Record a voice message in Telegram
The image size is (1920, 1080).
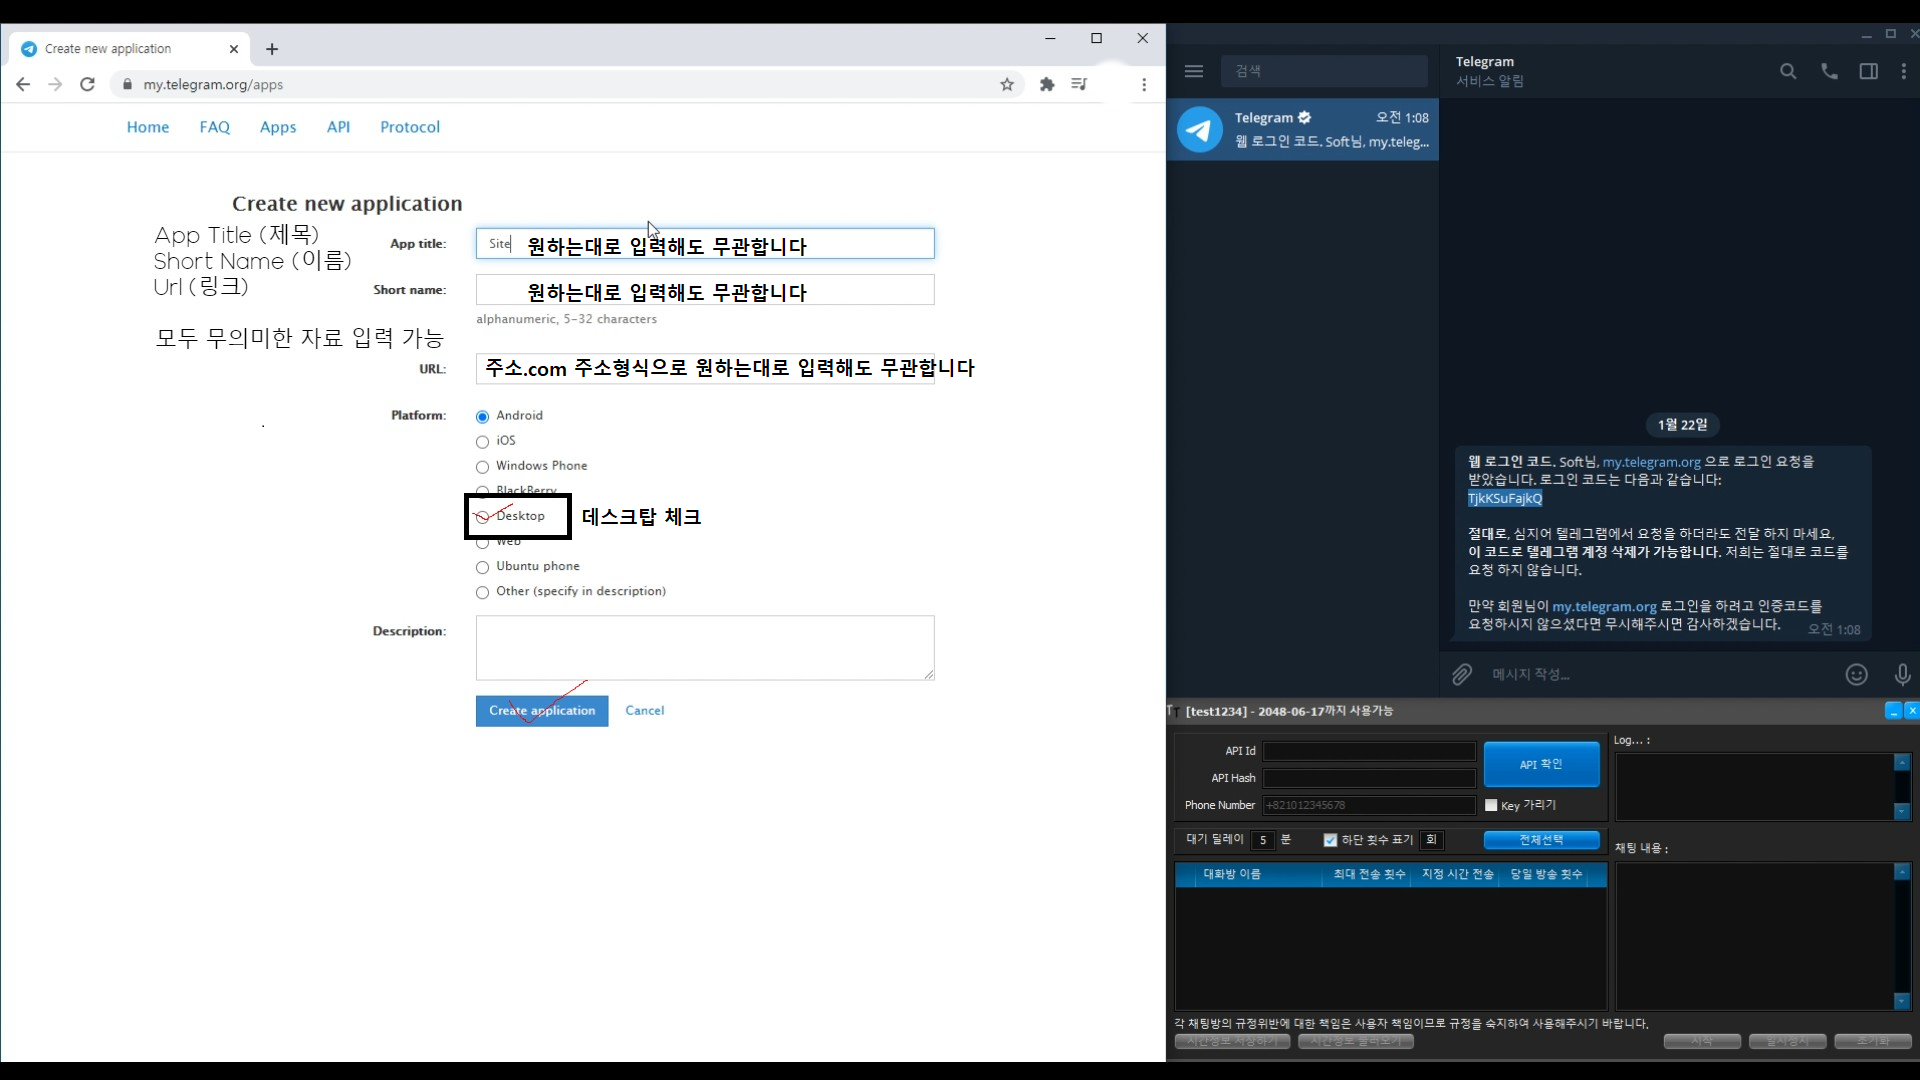[x=1902, y=675]
